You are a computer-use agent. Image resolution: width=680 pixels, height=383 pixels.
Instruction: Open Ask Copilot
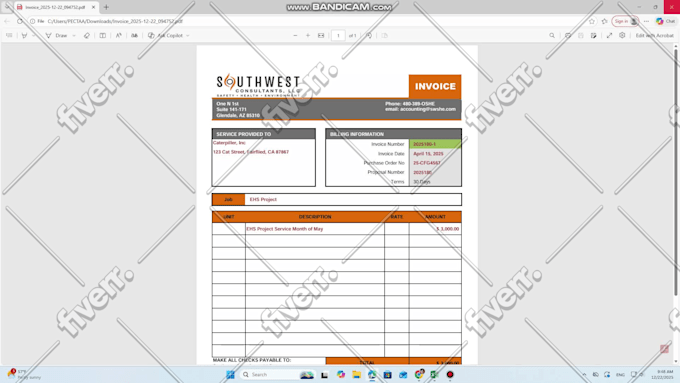(165, 36)
